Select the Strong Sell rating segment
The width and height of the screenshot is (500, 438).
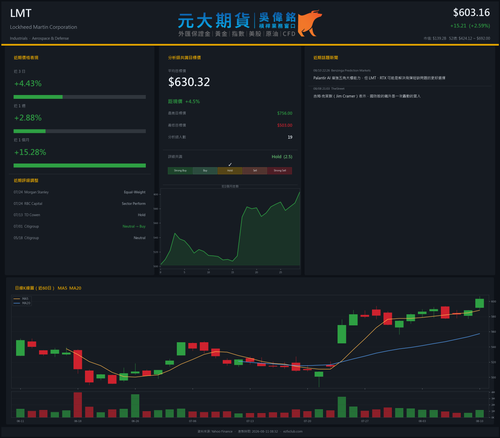point(280,171)
